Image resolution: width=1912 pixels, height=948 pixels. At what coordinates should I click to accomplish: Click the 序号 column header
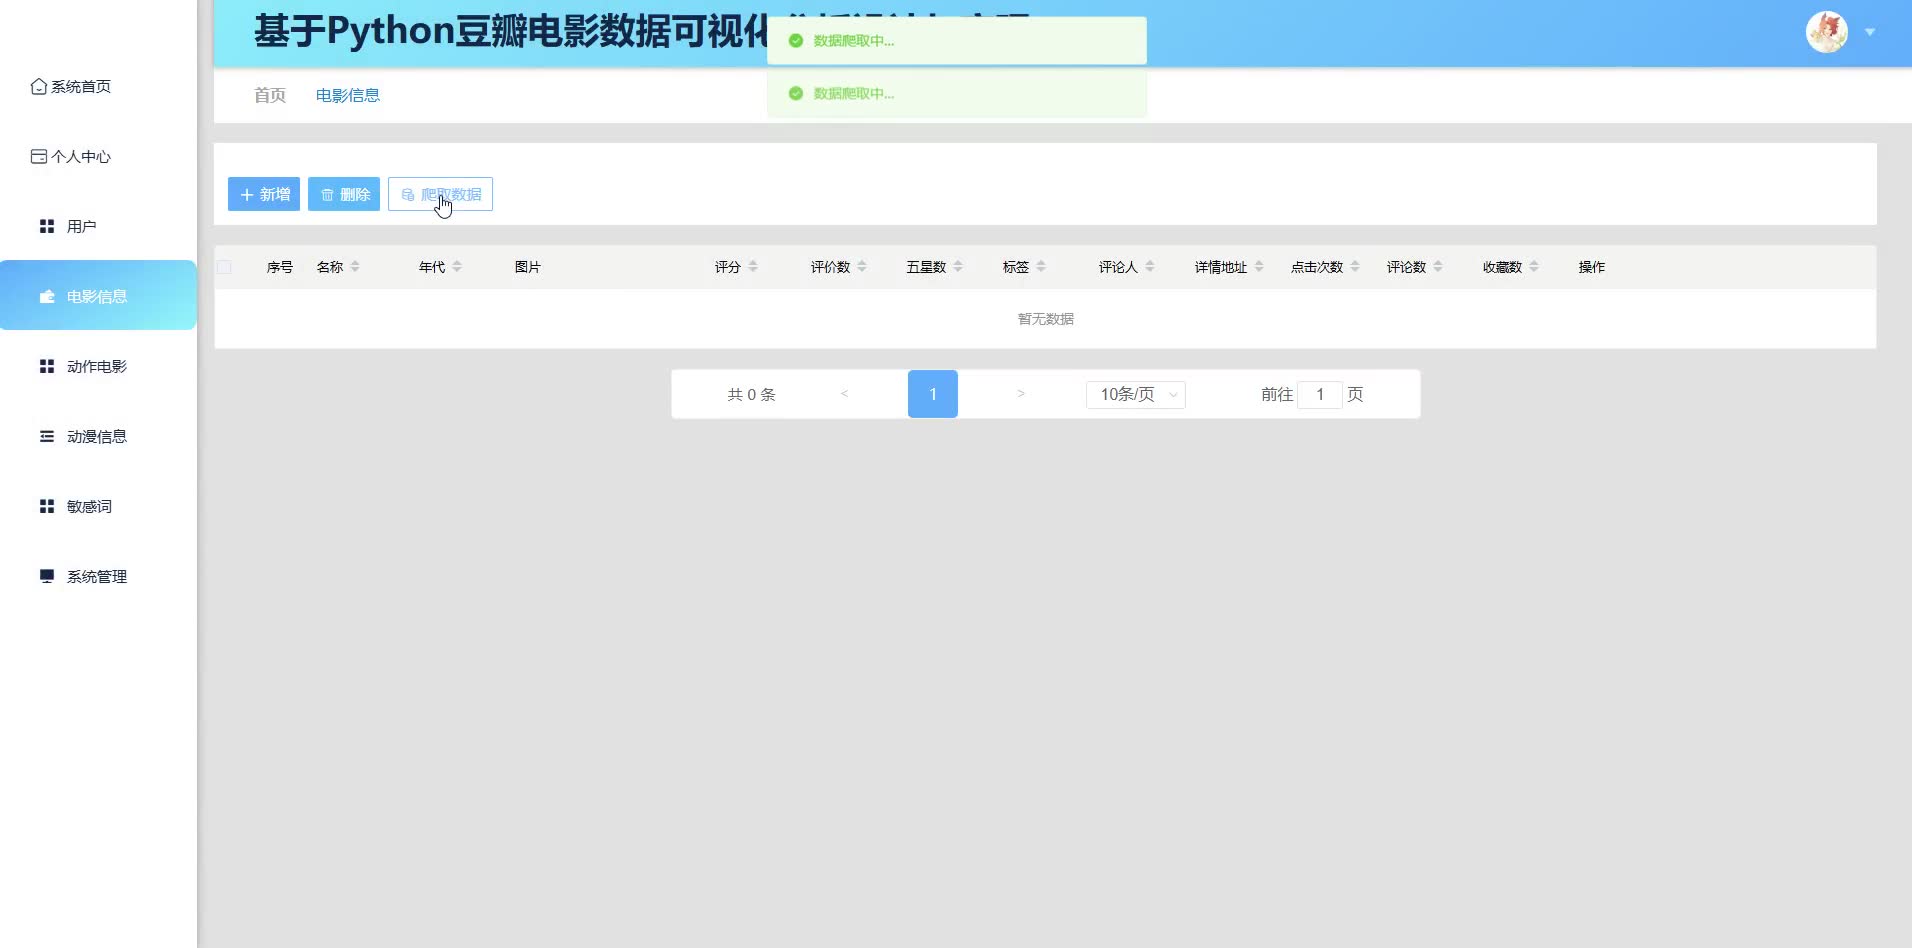[280, 267]
